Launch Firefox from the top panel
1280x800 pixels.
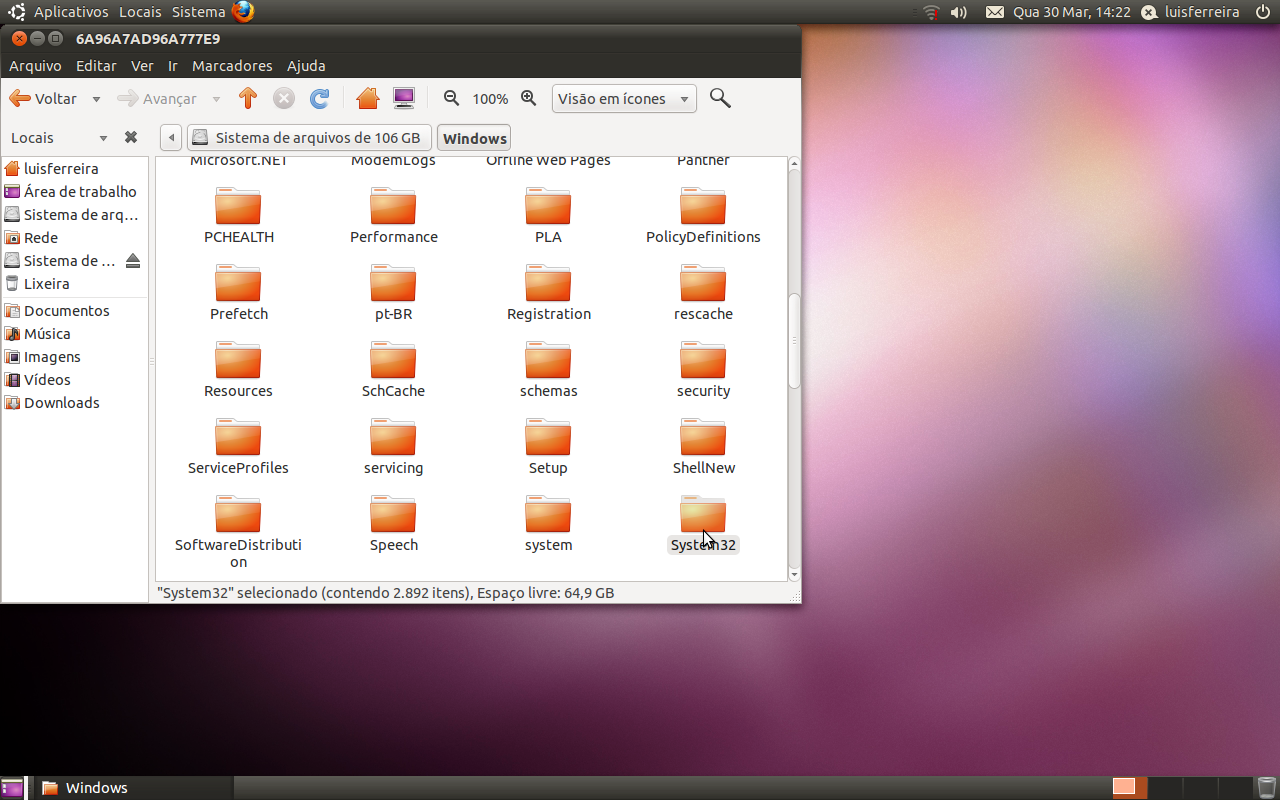(x=243, y=12)
